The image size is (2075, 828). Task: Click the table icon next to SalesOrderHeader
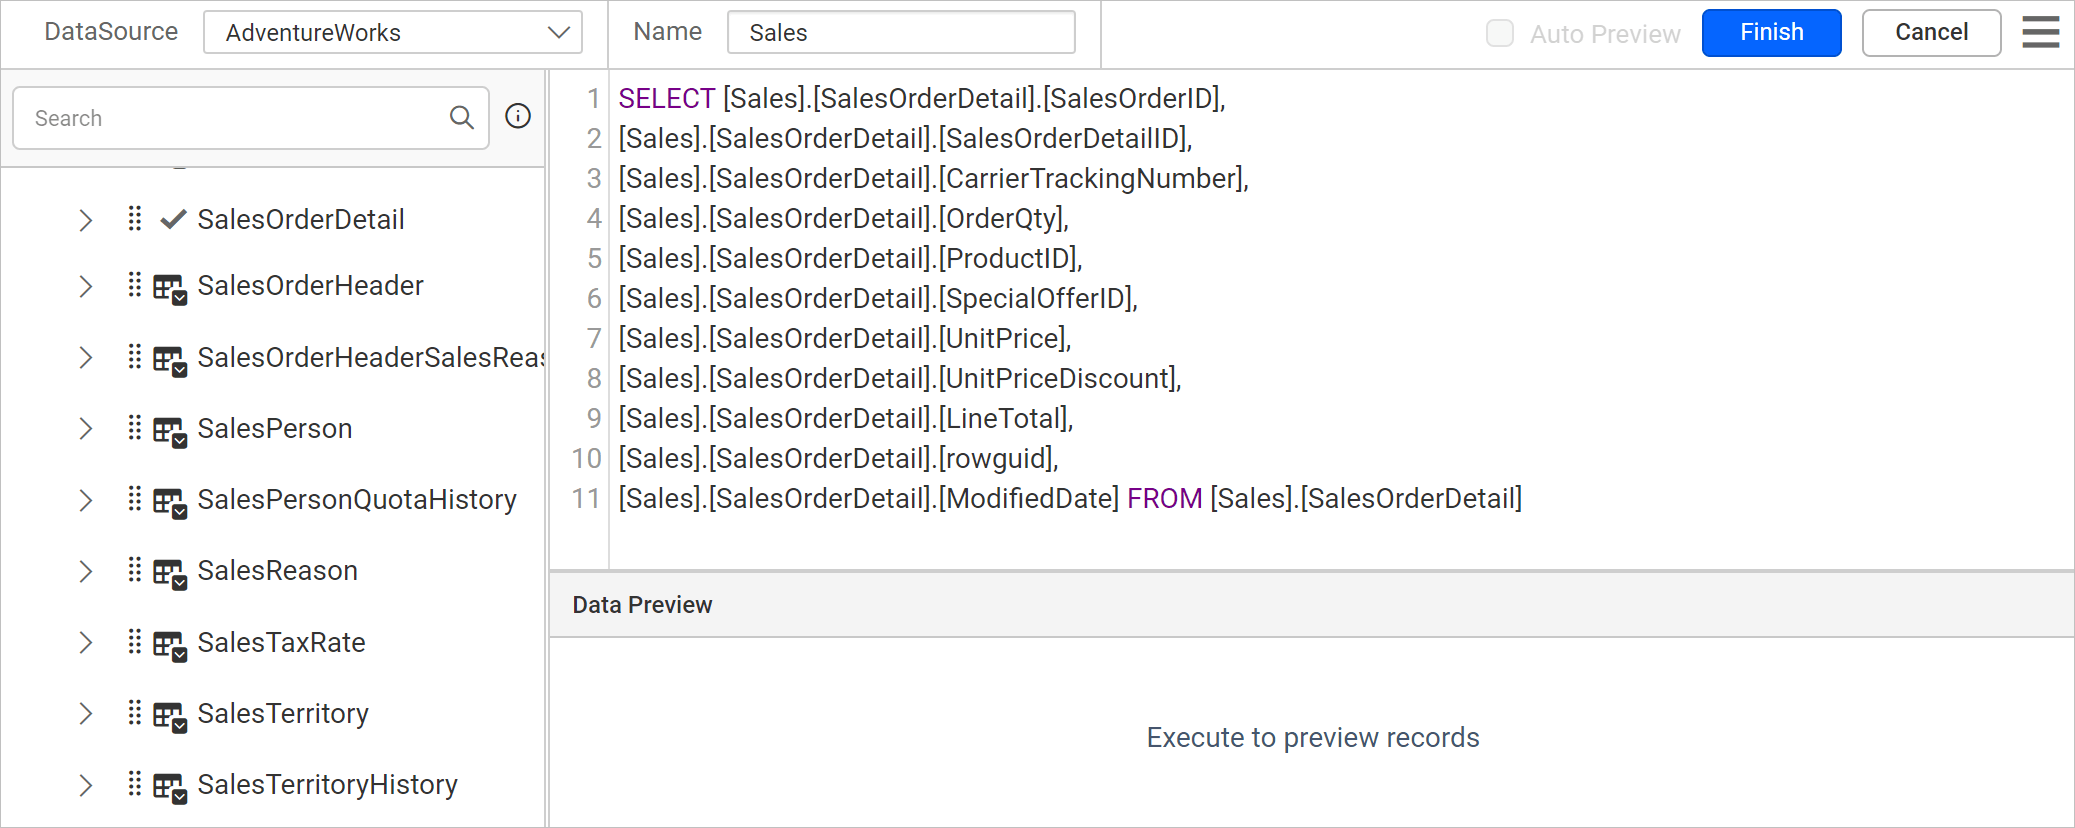coord(170,285)
